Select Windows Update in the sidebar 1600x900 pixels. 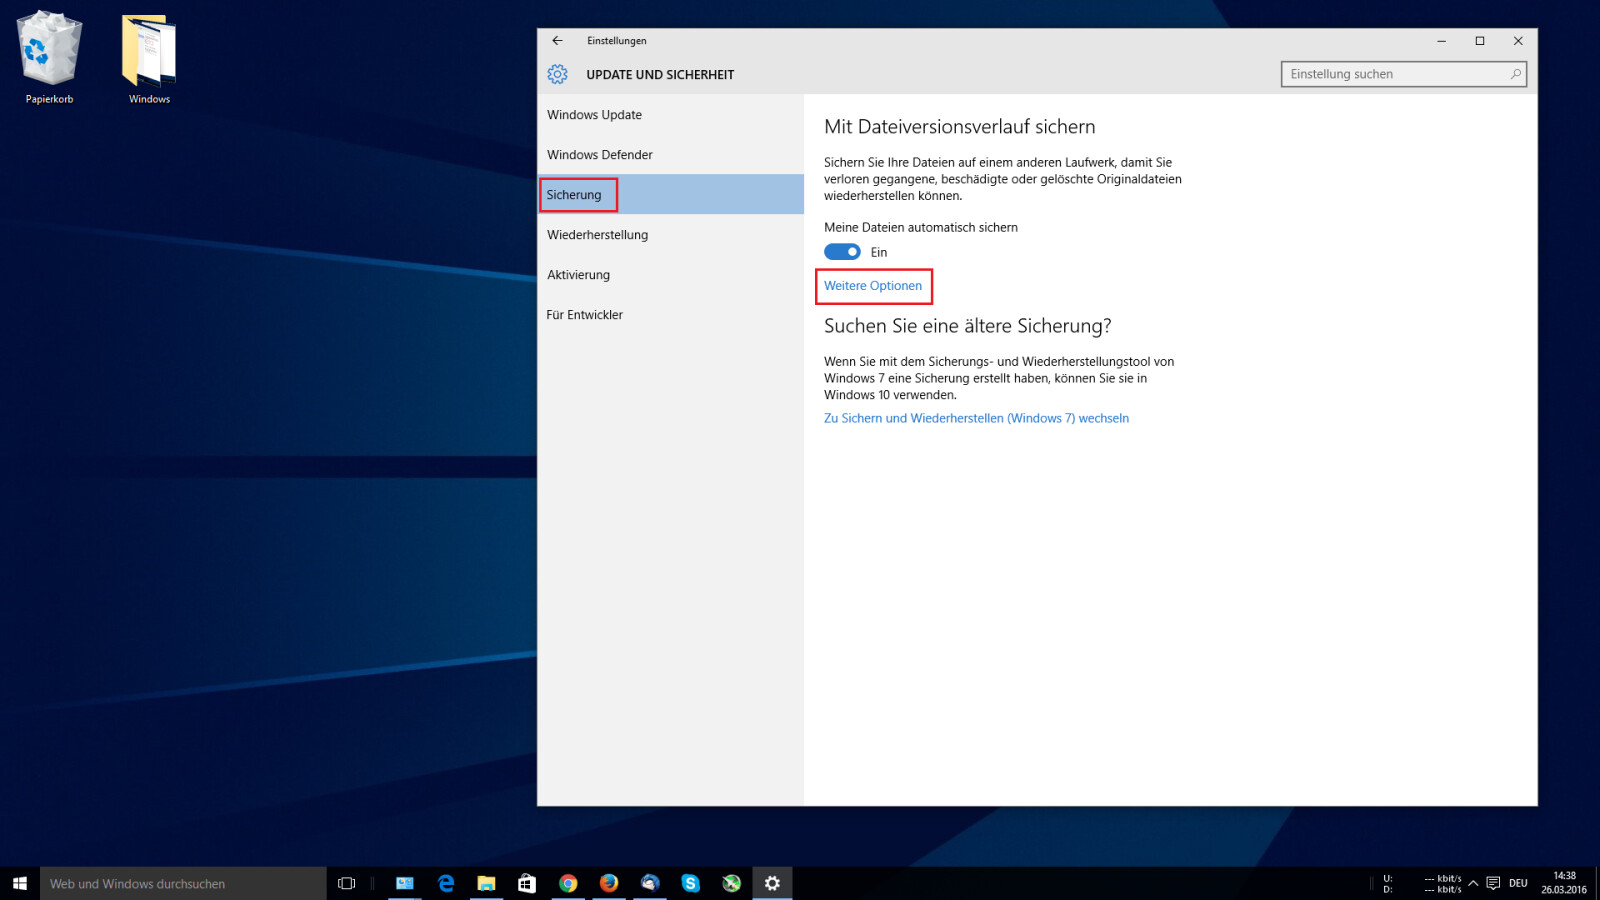(x=594, y=115)
